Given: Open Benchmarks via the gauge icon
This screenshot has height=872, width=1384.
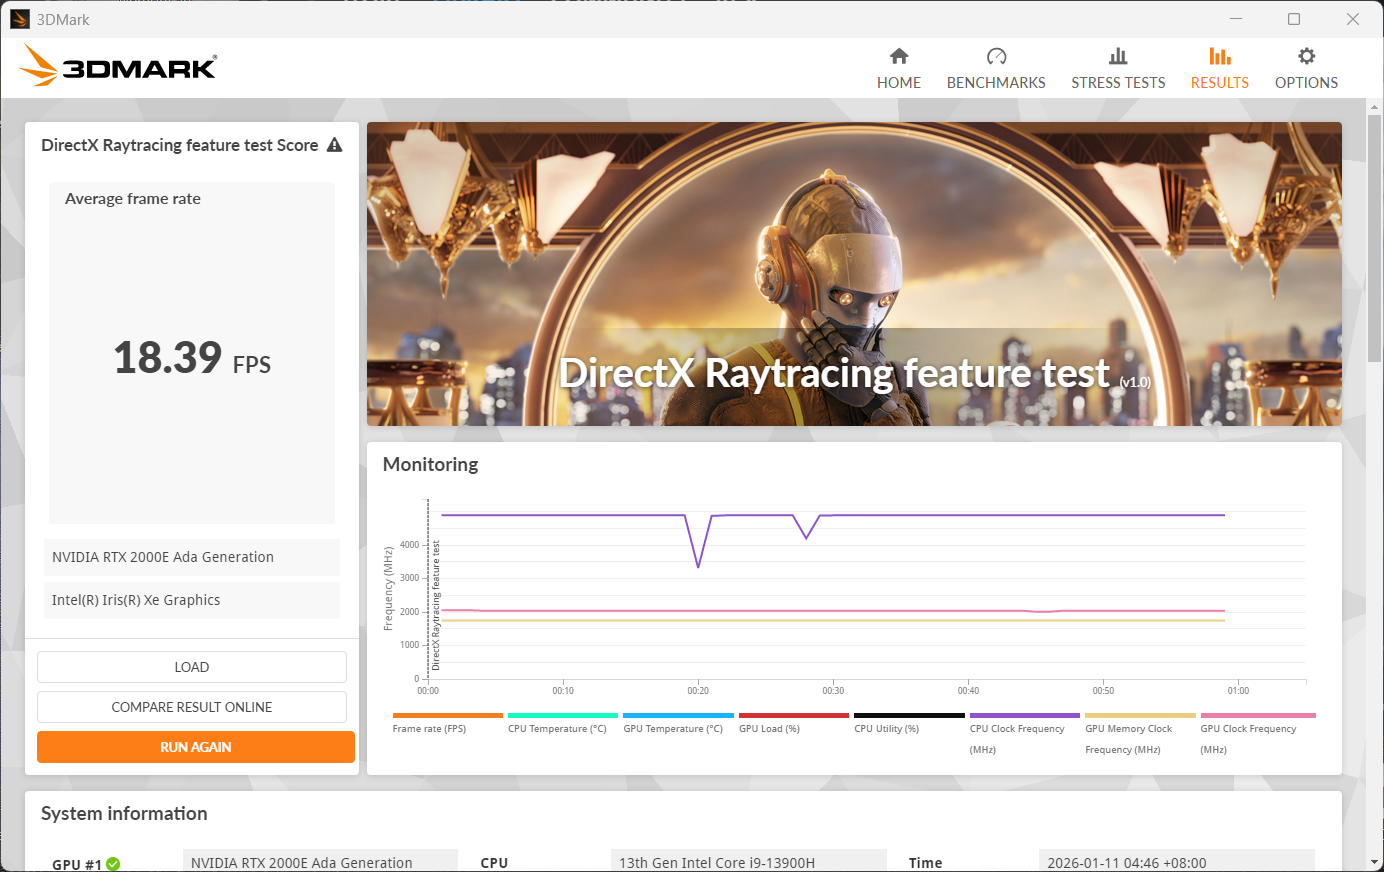Looking at the screenshot, I should (996, 57).
